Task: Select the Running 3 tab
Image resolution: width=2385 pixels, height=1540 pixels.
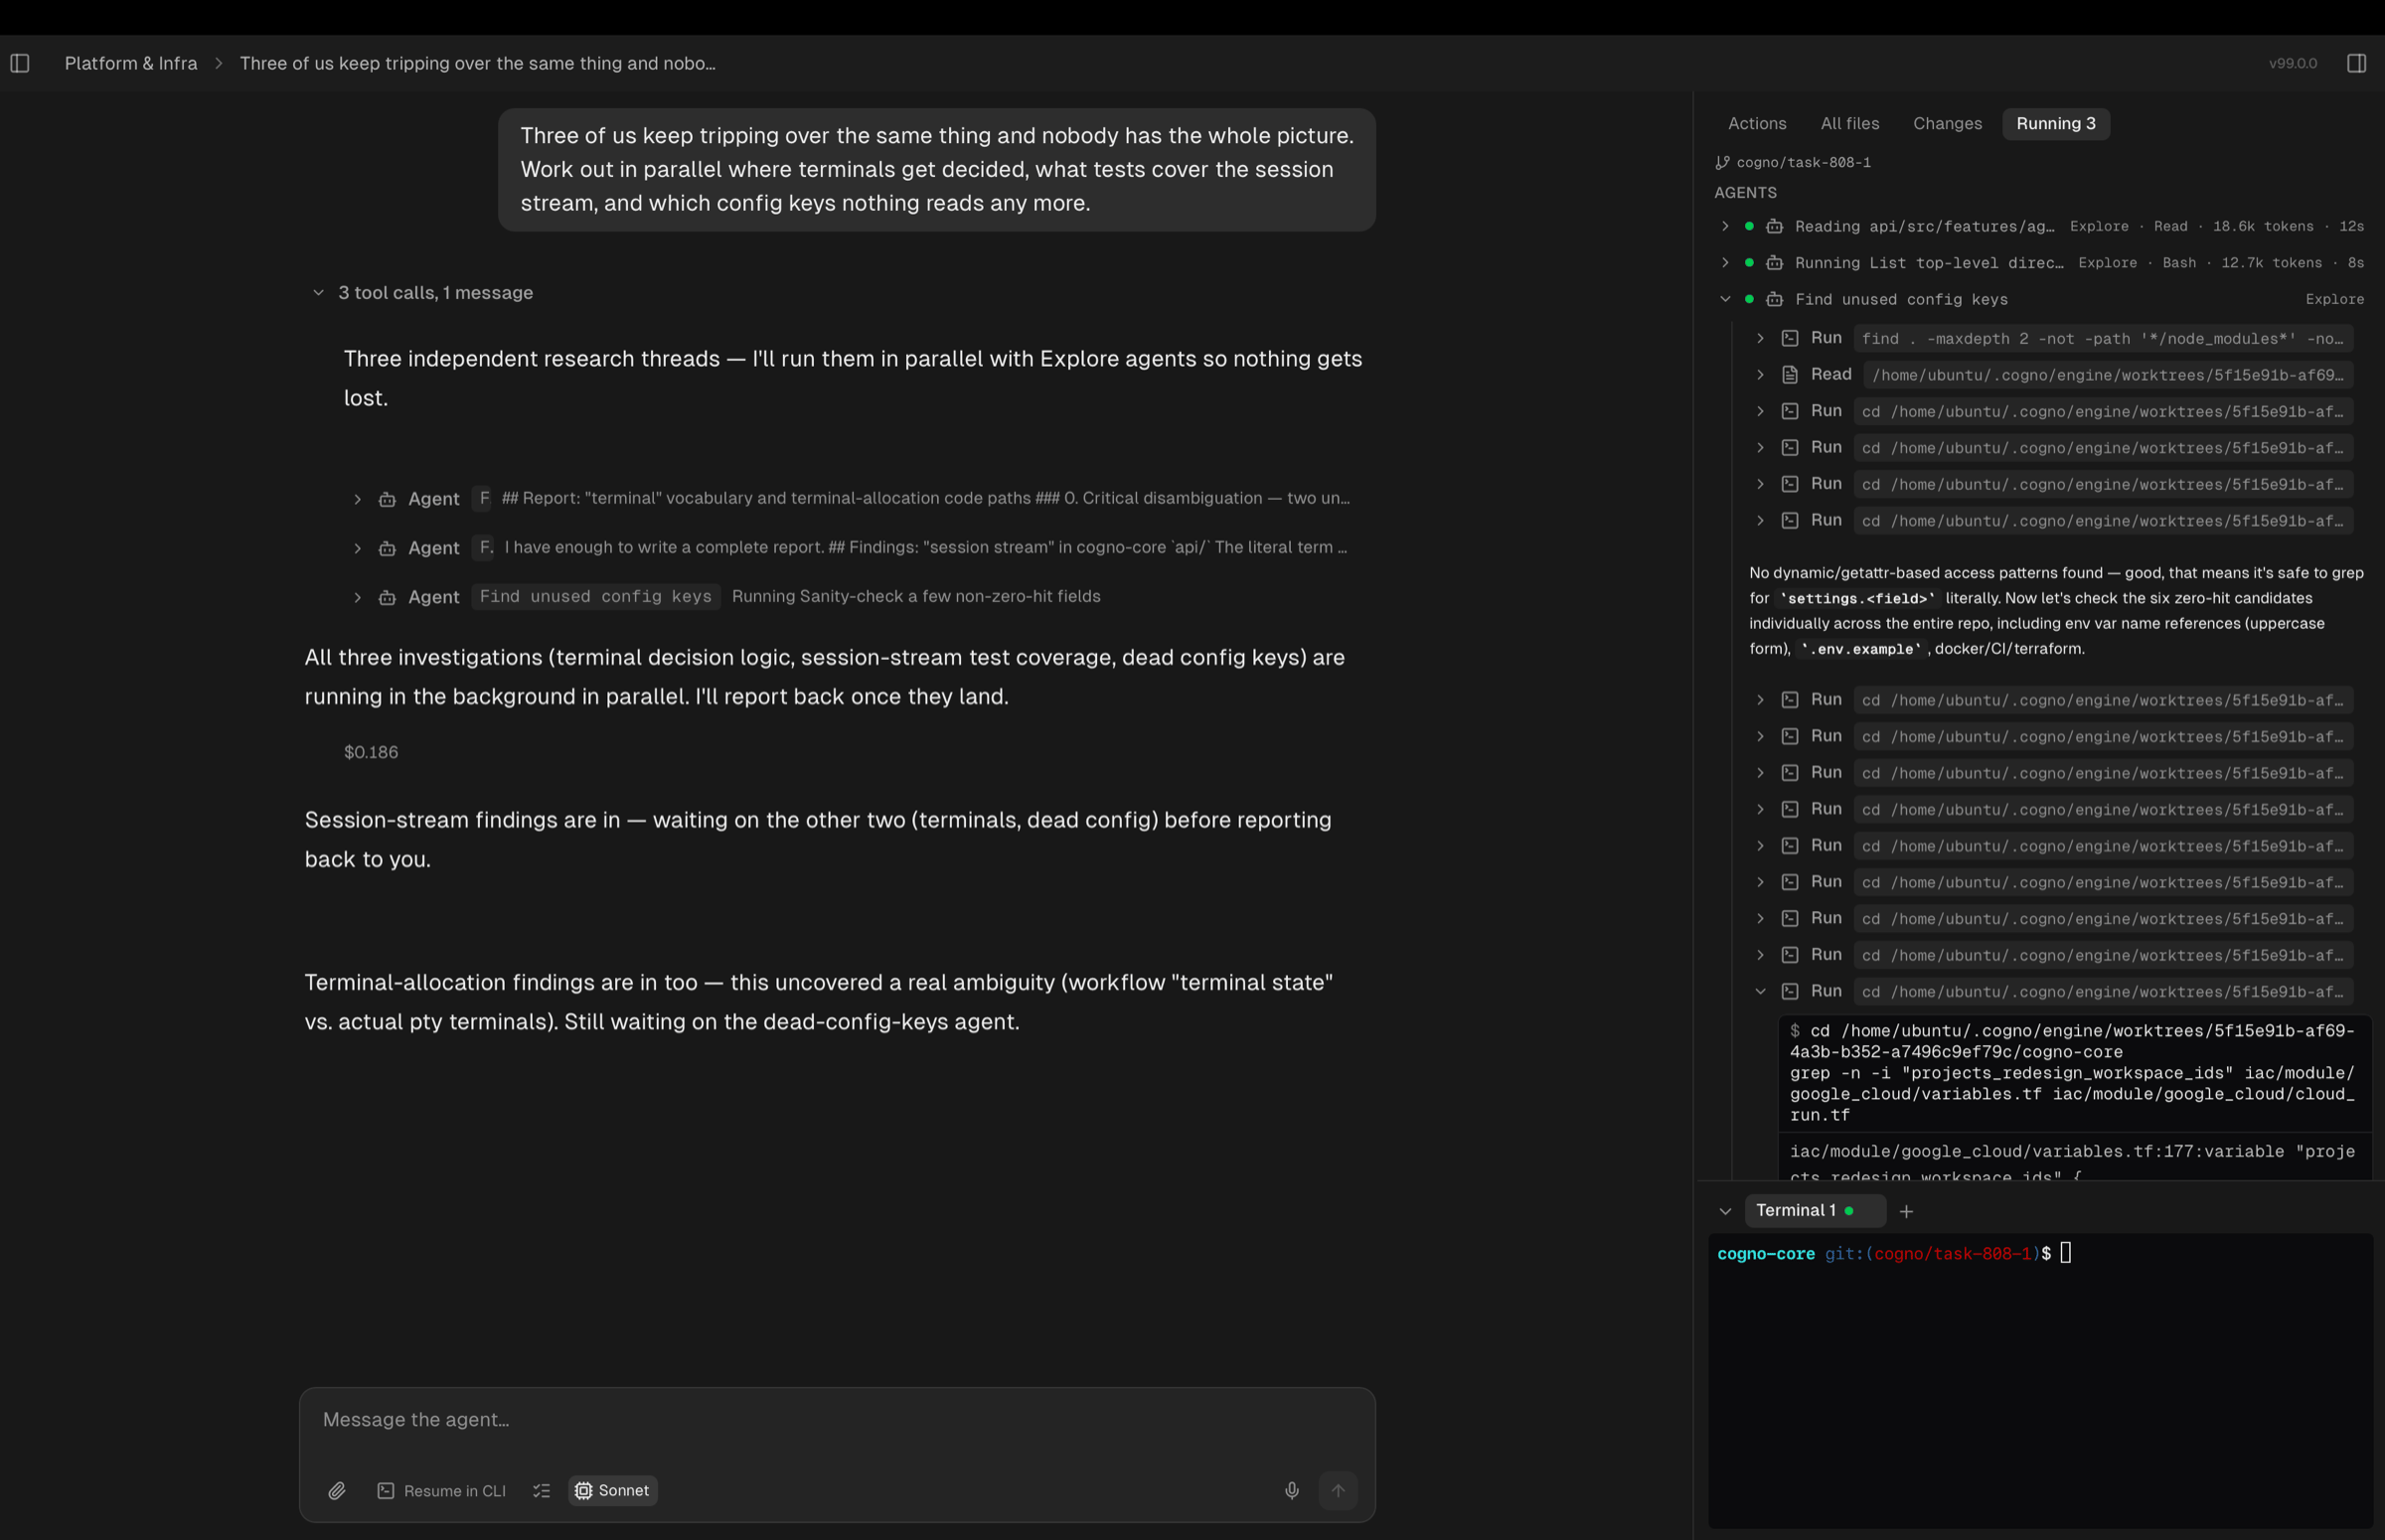Action: pos(2055,124)
